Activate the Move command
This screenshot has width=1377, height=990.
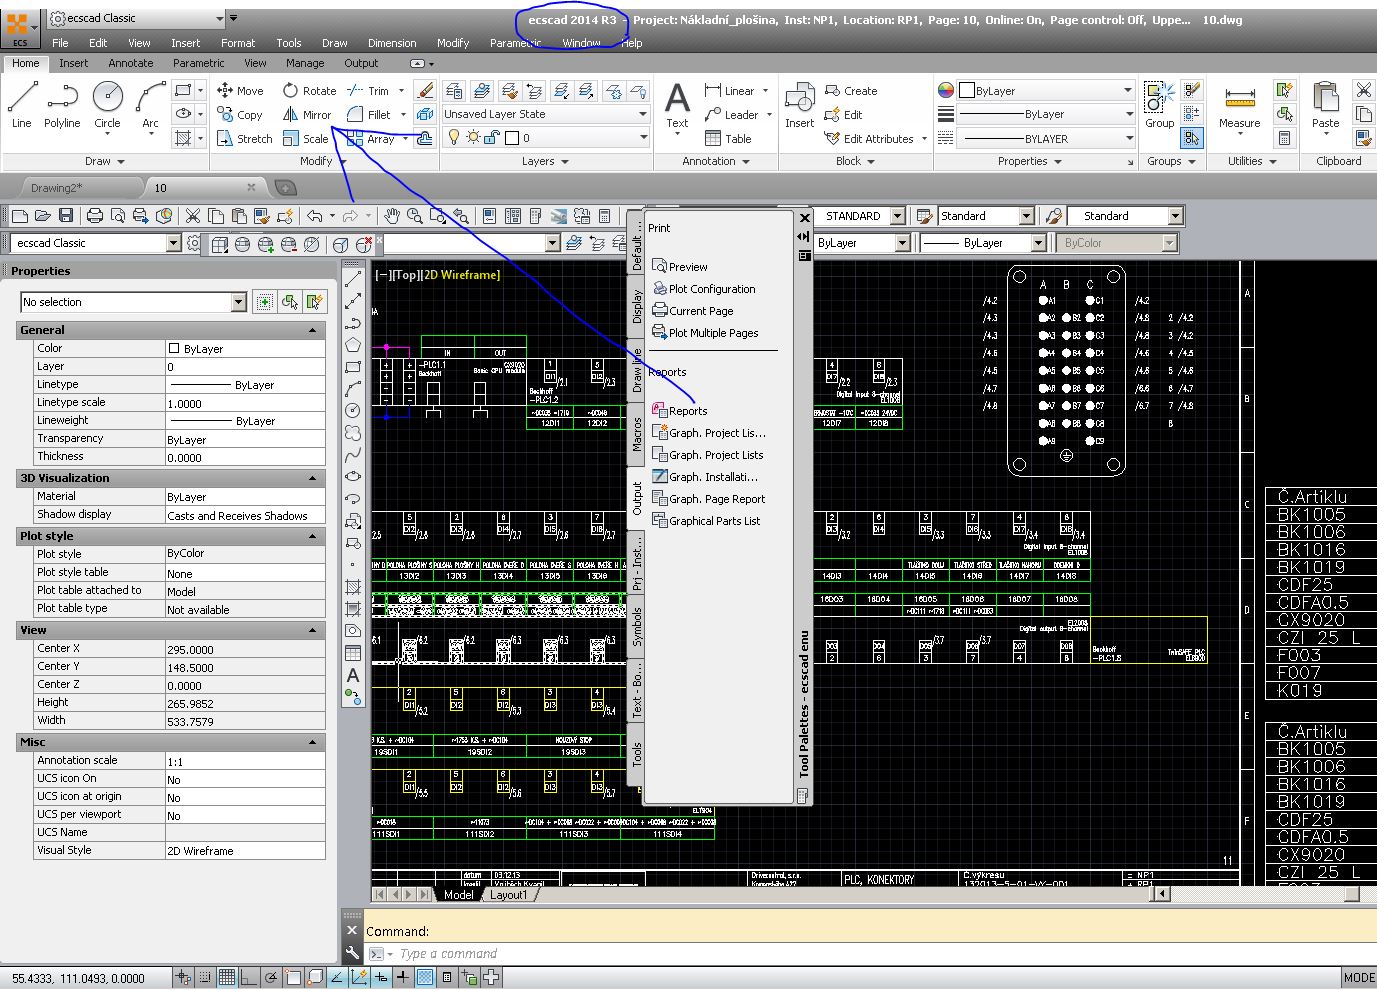(x=240, y=90)
